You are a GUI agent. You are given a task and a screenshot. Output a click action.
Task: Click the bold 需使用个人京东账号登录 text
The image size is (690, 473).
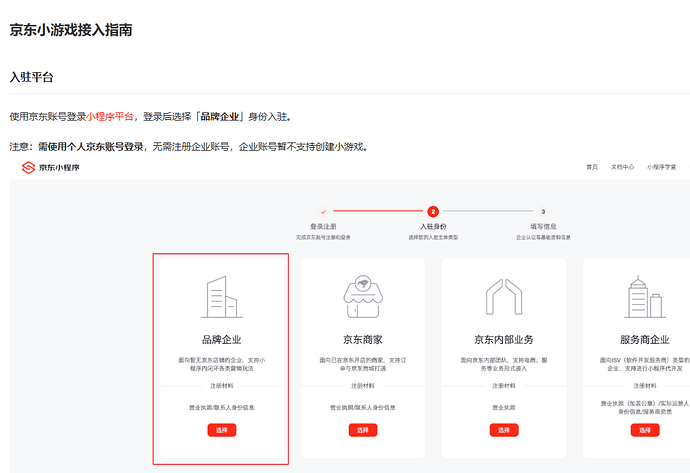click(91, 147)
